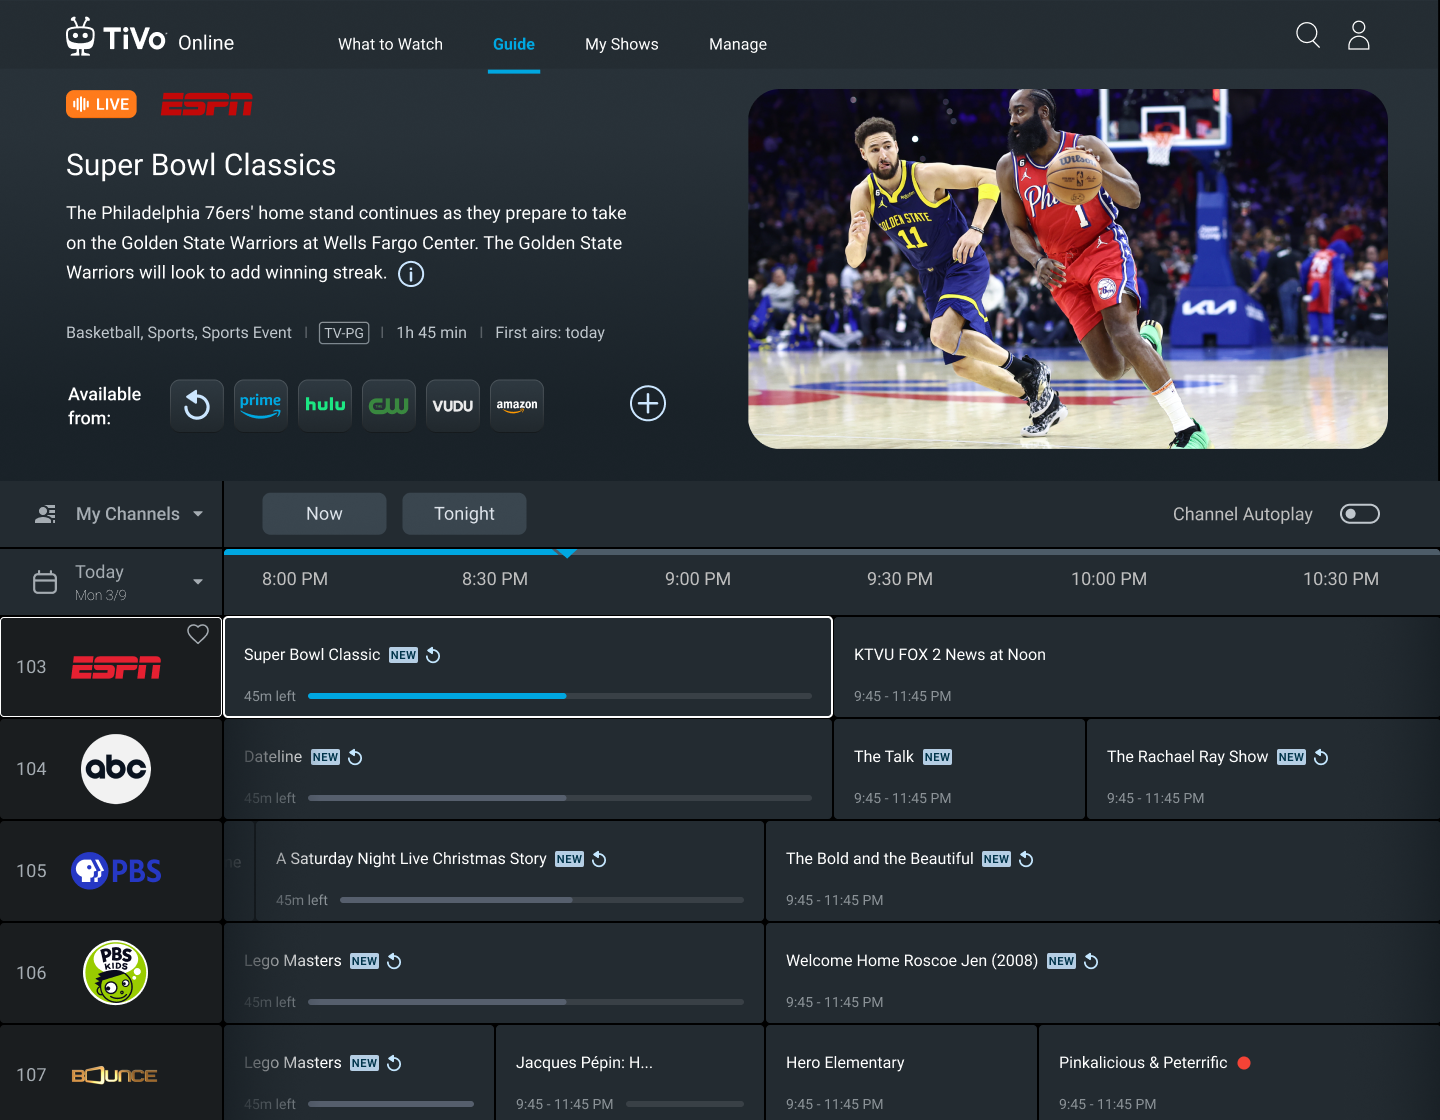Select The Talk program cell
Screen dimensions: 1440x1120
959,769
